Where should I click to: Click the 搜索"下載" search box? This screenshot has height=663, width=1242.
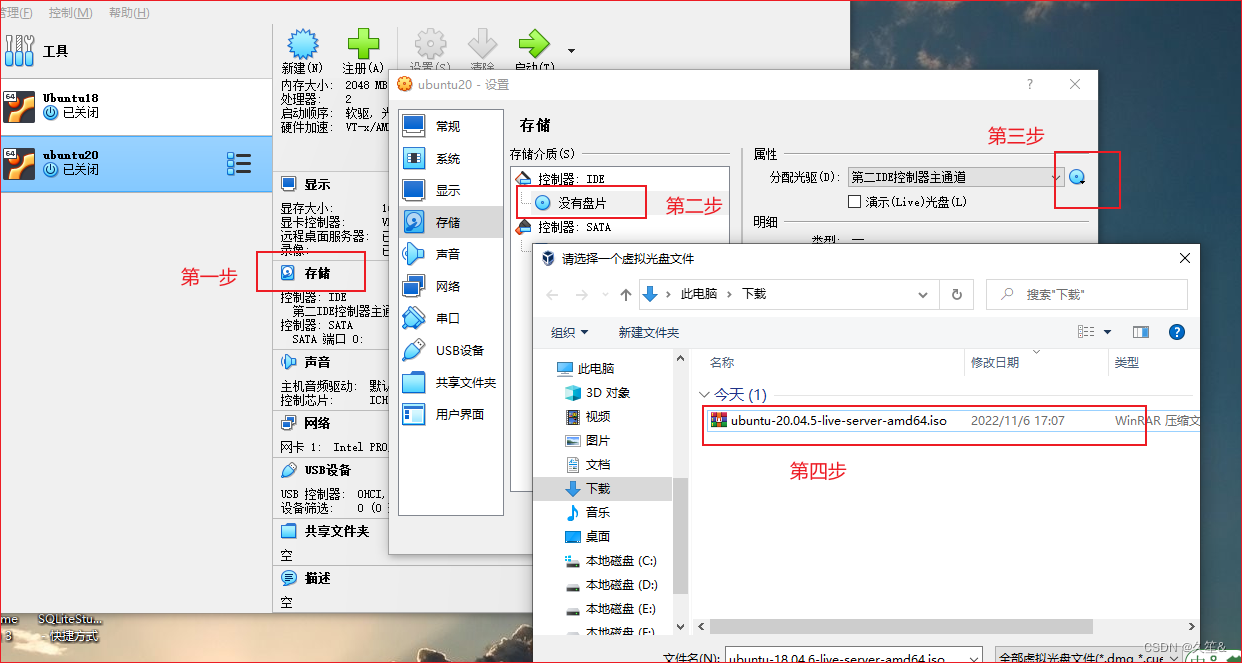[1087, 294]
